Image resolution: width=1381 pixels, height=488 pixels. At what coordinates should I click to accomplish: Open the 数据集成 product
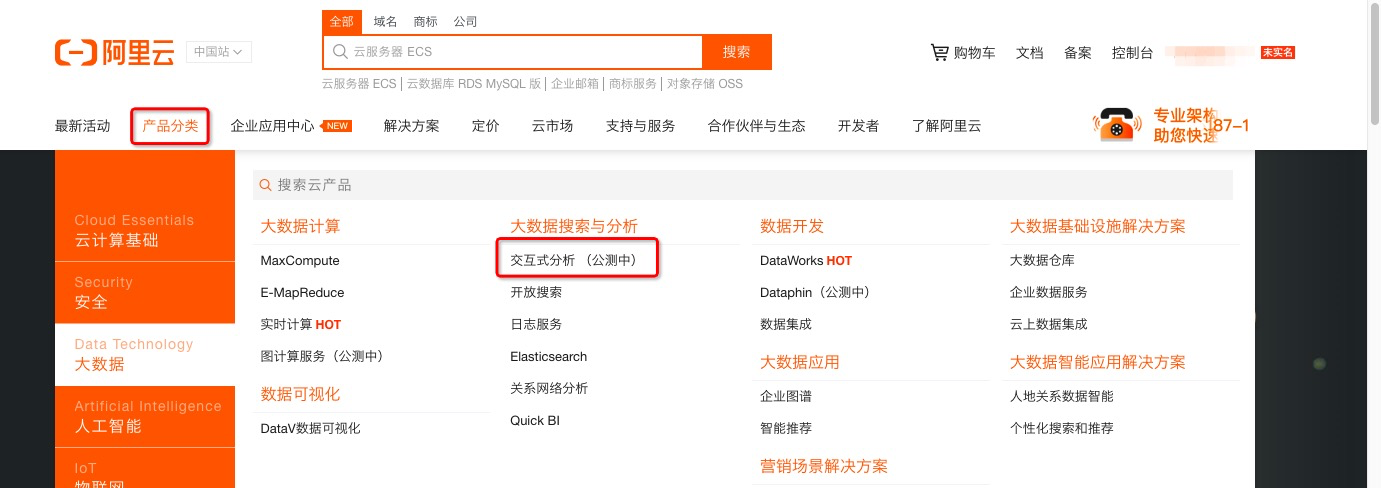[786, 324]
